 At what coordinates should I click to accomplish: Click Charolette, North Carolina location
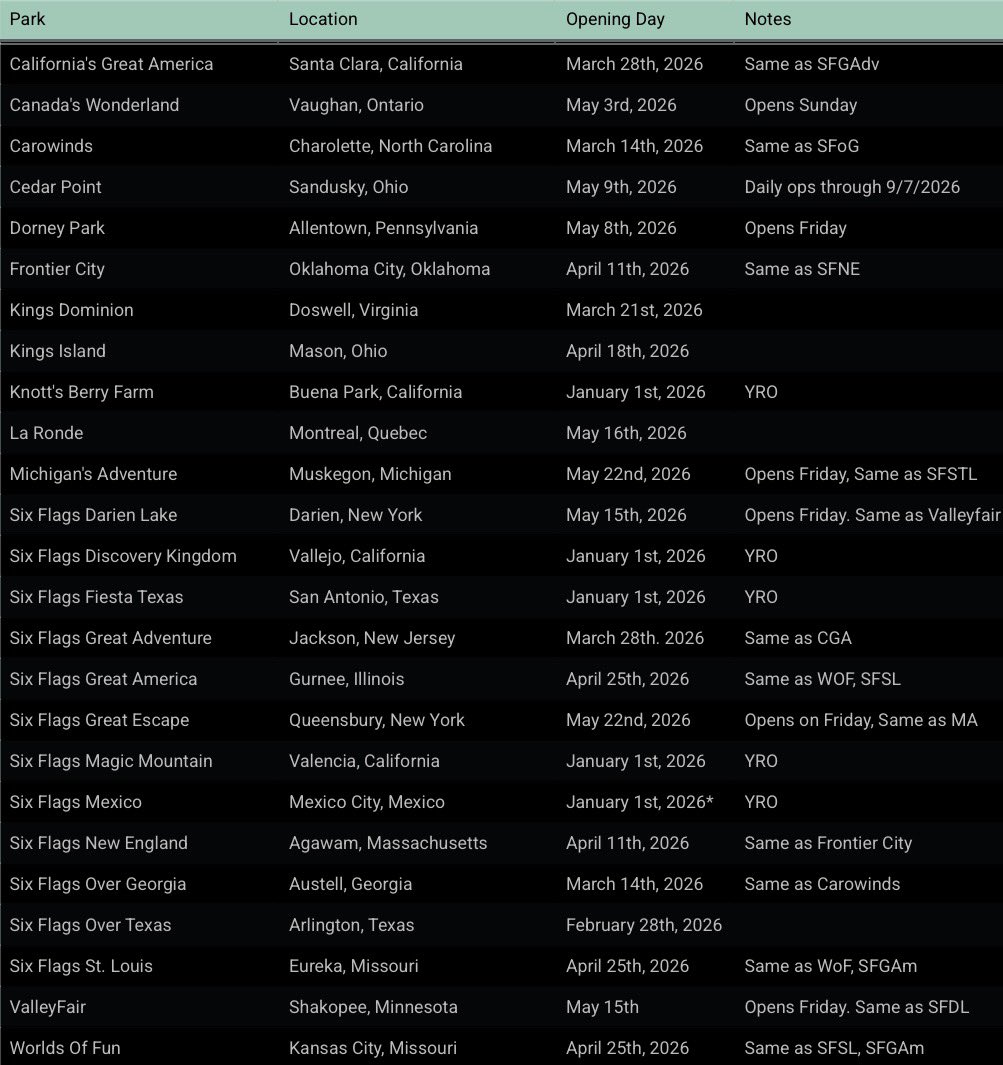point(390,146)
